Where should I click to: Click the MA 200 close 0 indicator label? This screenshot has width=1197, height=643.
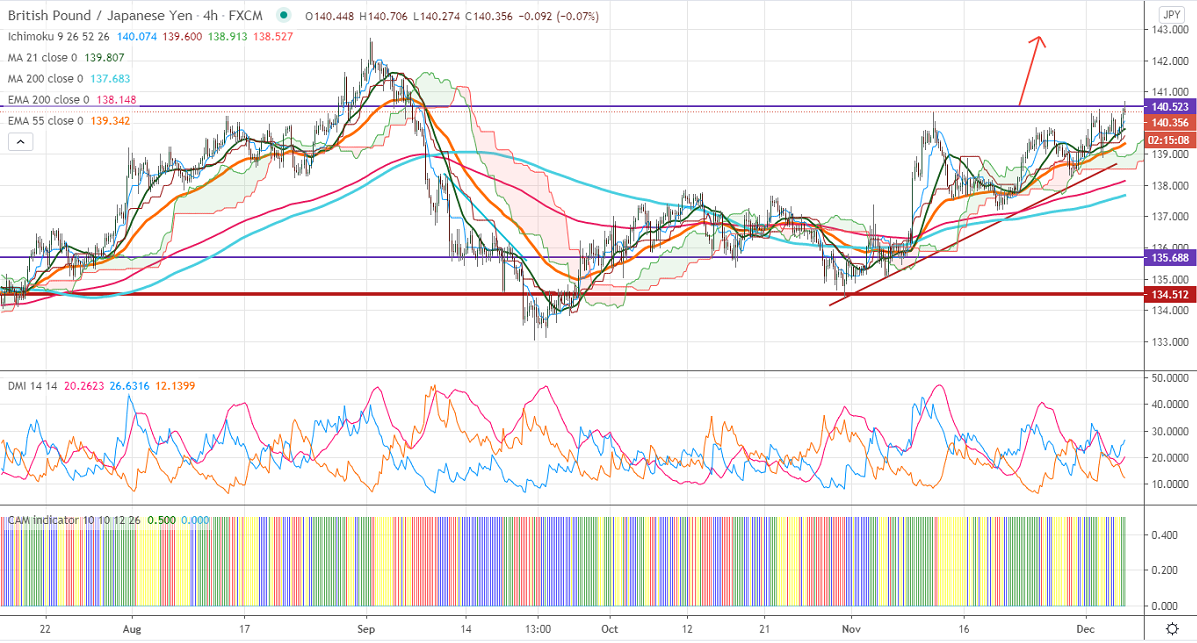point(46,79)
